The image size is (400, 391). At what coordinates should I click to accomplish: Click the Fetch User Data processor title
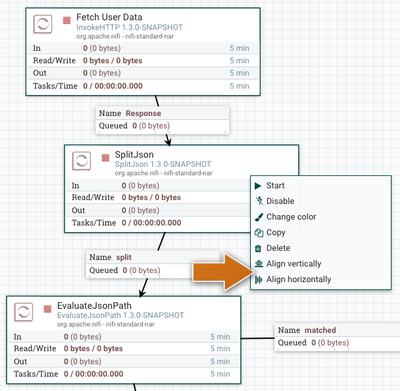pyautogui.click(x=109, y=17)
